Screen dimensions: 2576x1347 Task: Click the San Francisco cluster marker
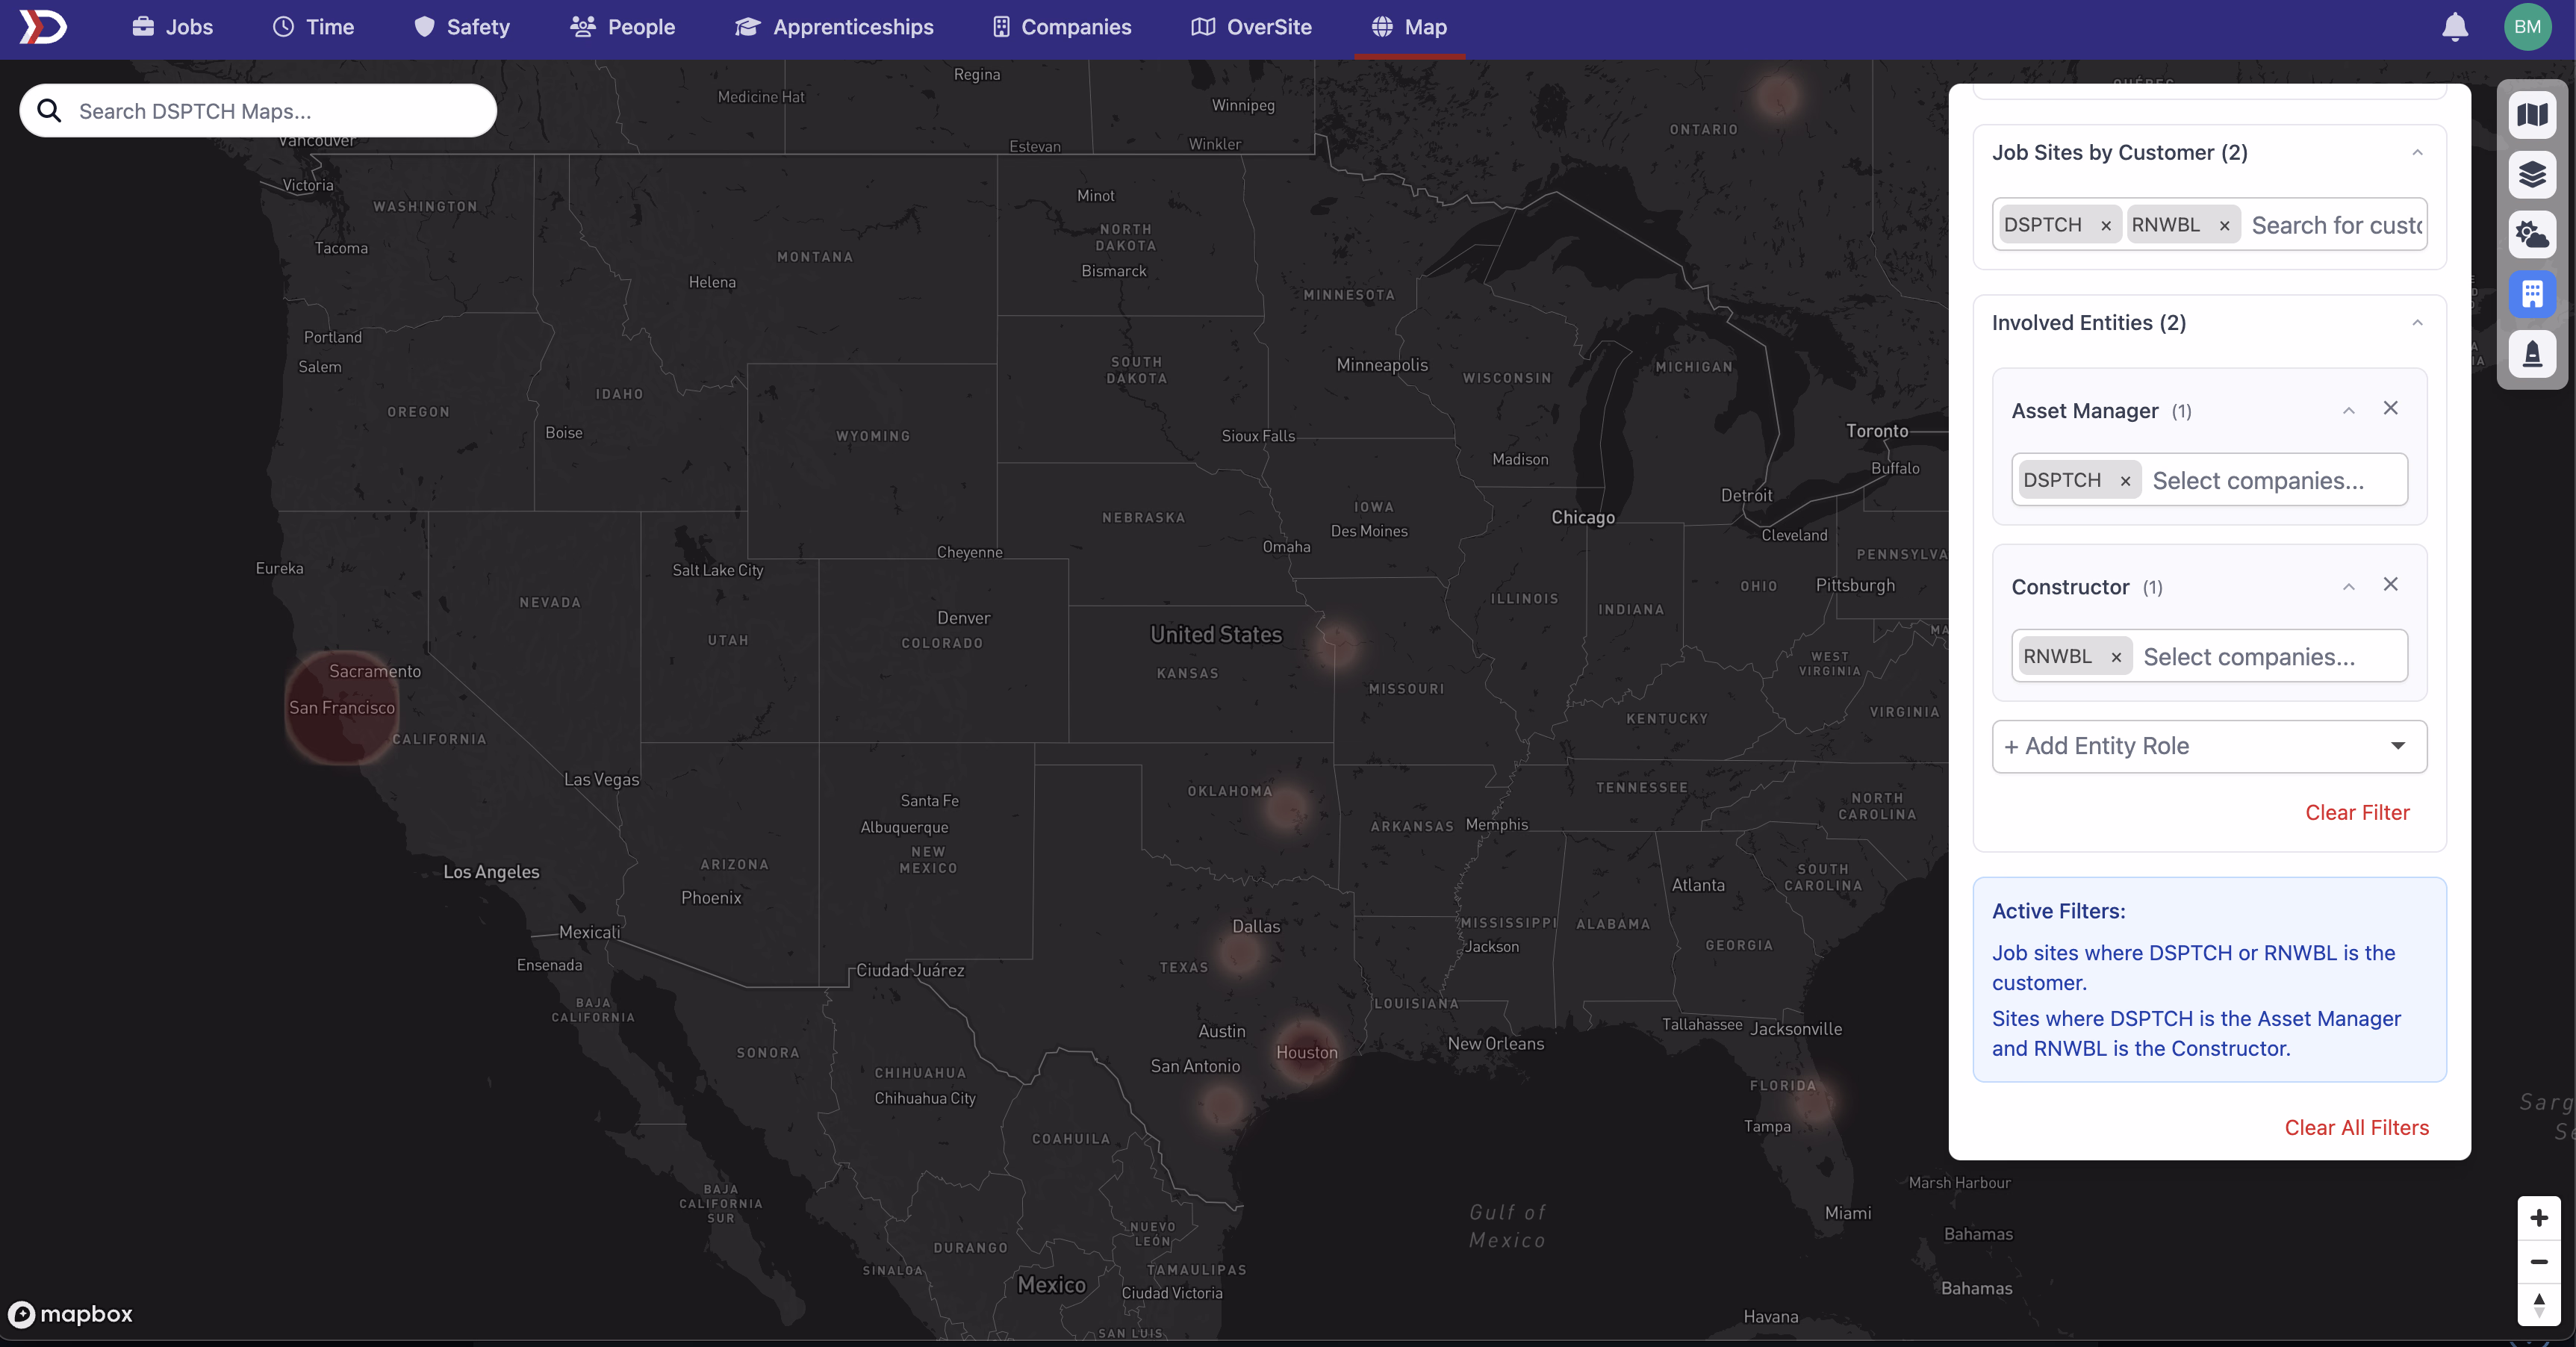point(341,707)
